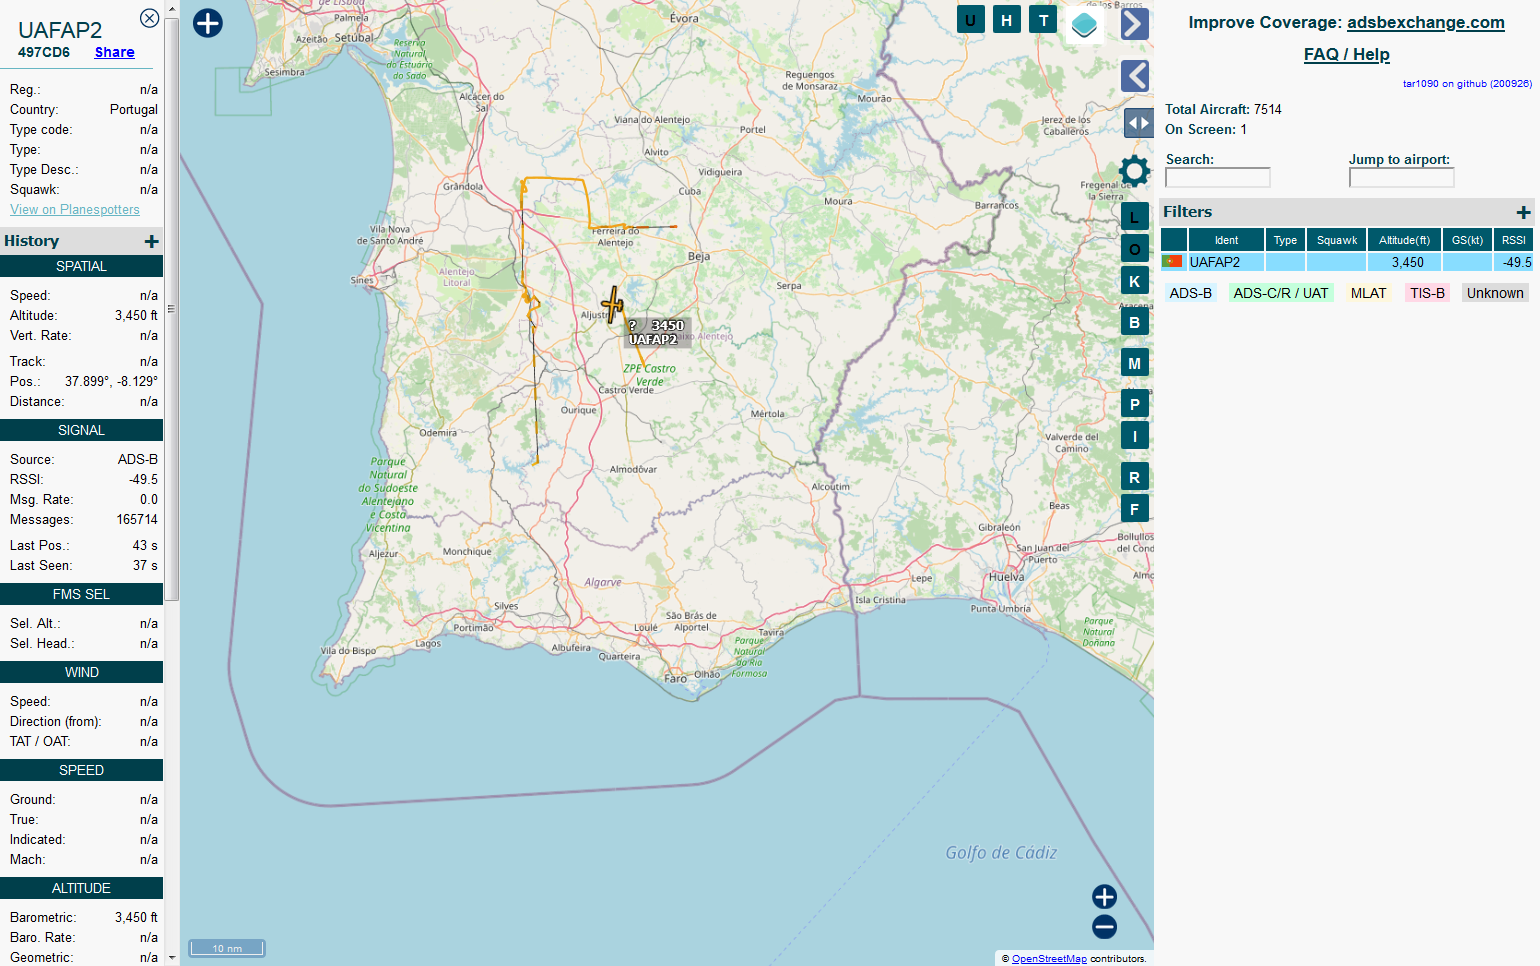Viewport: 1540px width, 966px height.
Task: Click the Portugal flag in aircraft table
Action: (x=1173, y=262)
